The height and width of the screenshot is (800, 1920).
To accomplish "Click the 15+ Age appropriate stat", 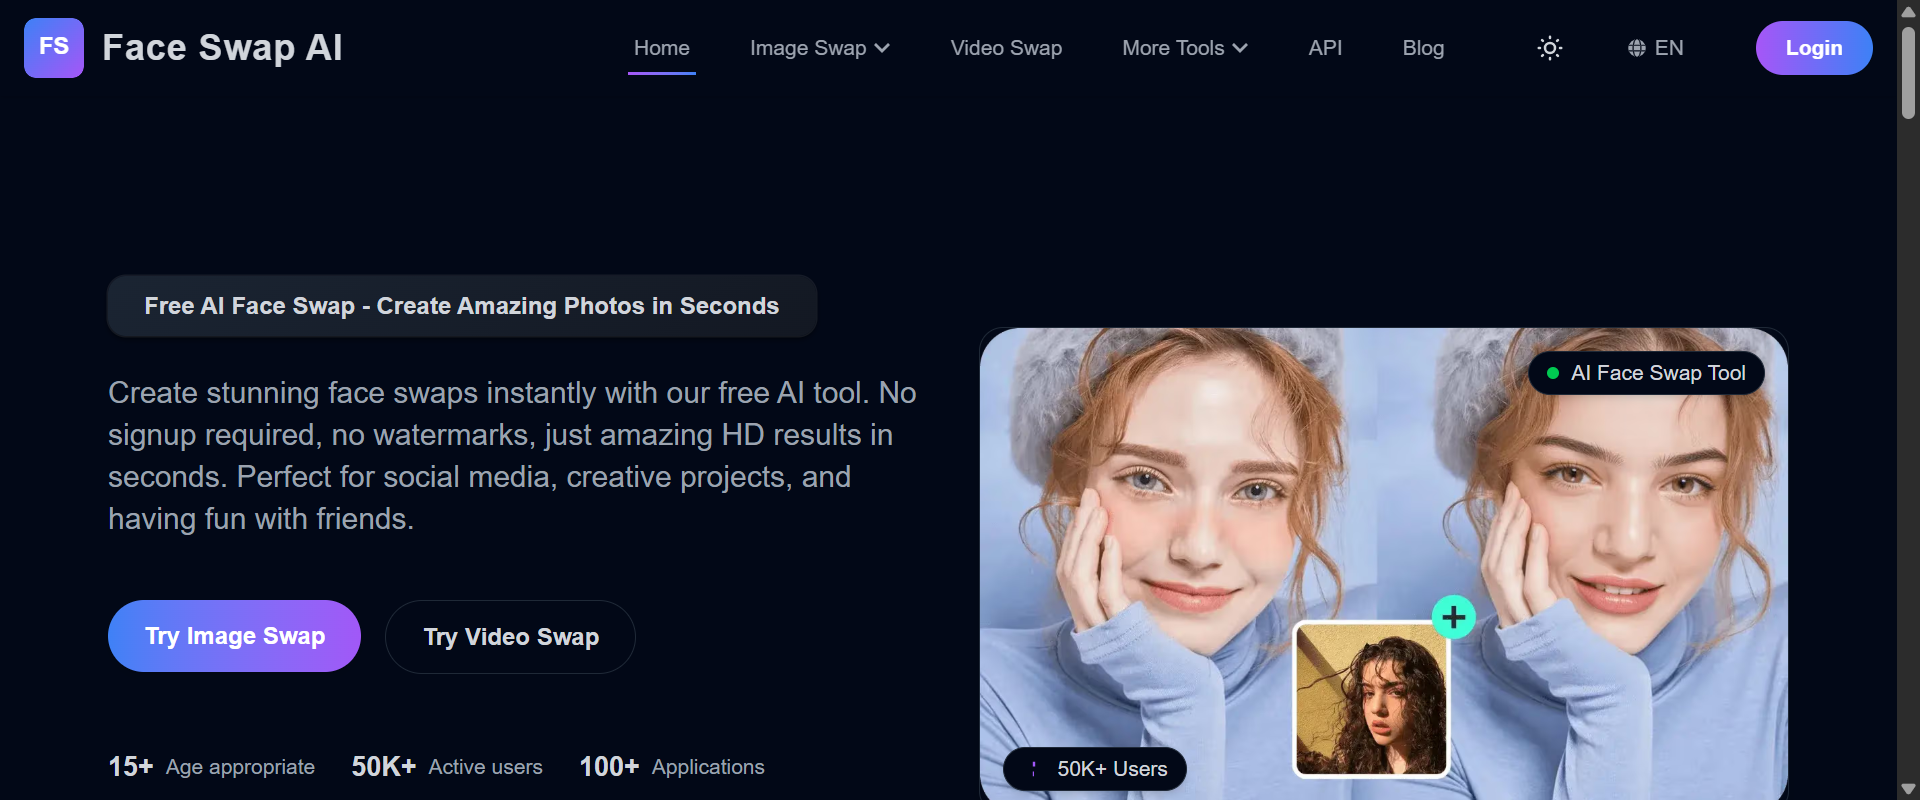I will 211,767.
